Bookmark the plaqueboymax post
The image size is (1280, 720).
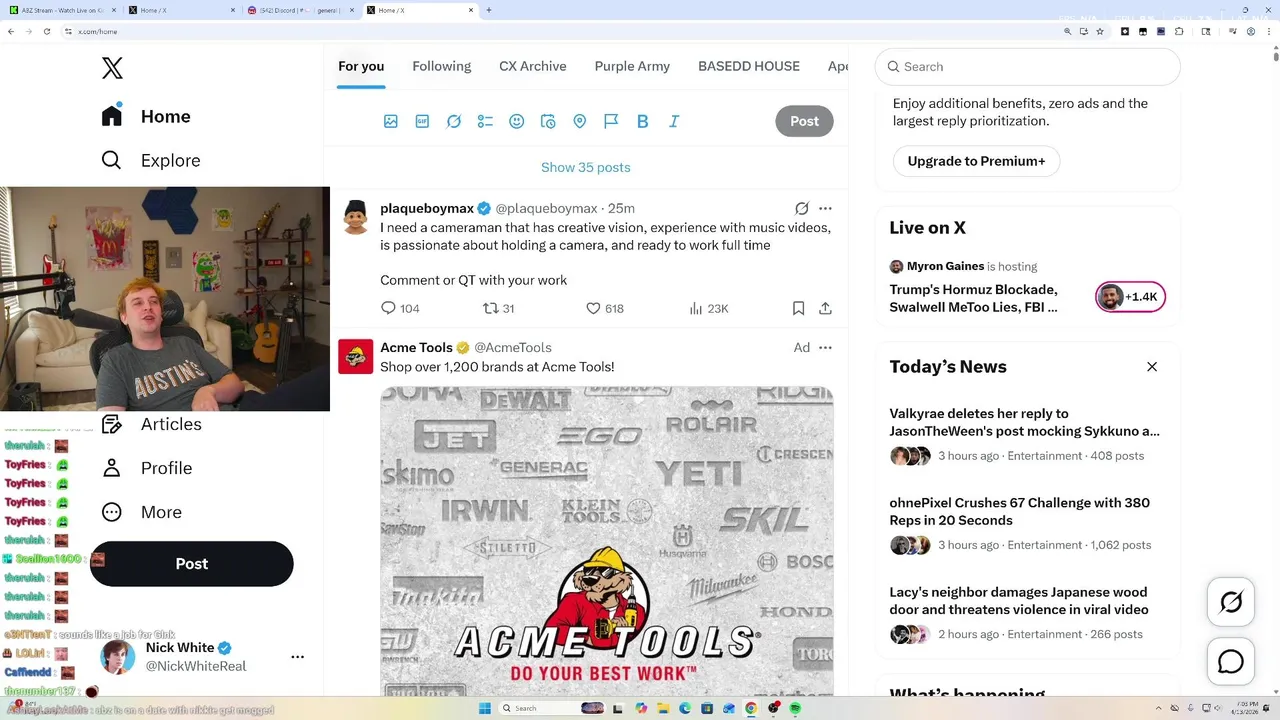pos(799,309)
